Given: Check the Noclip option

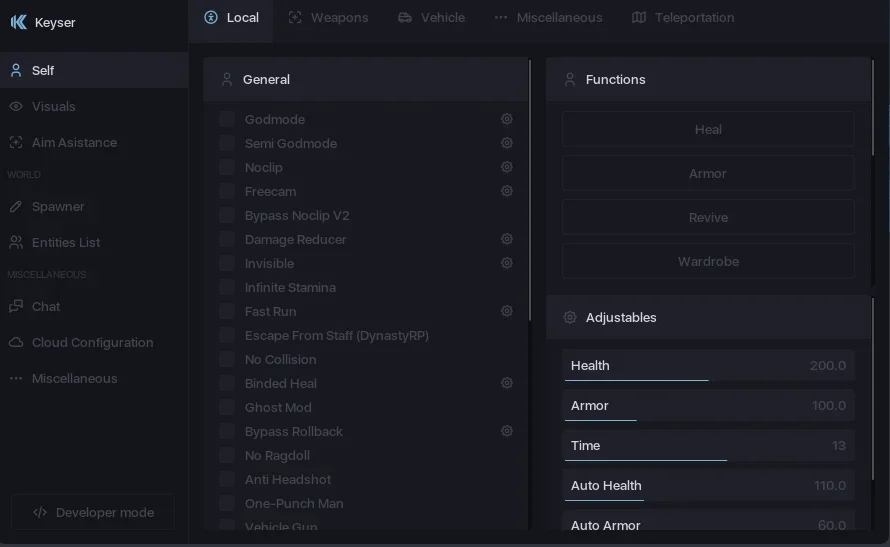Looking at the screenshot, I should 226,167.
